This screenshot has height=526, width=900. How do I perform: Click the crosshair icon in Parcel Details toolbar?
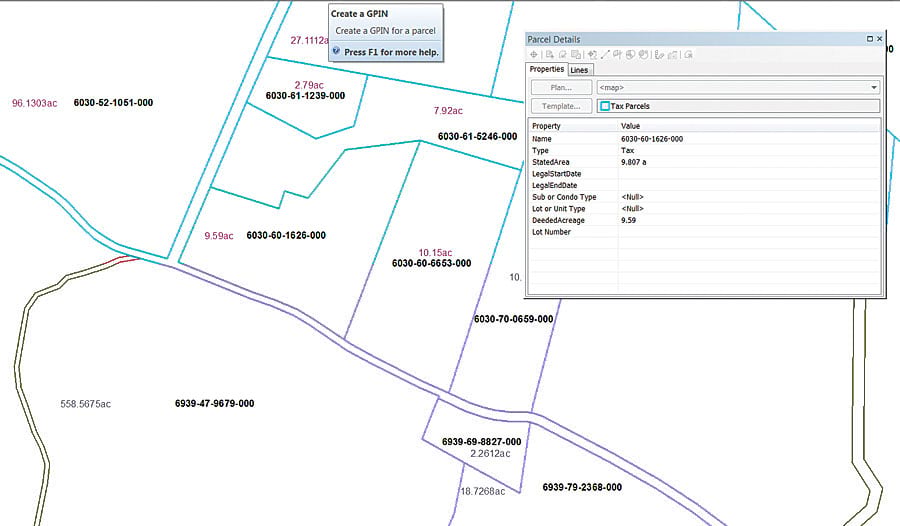point(534,55)
